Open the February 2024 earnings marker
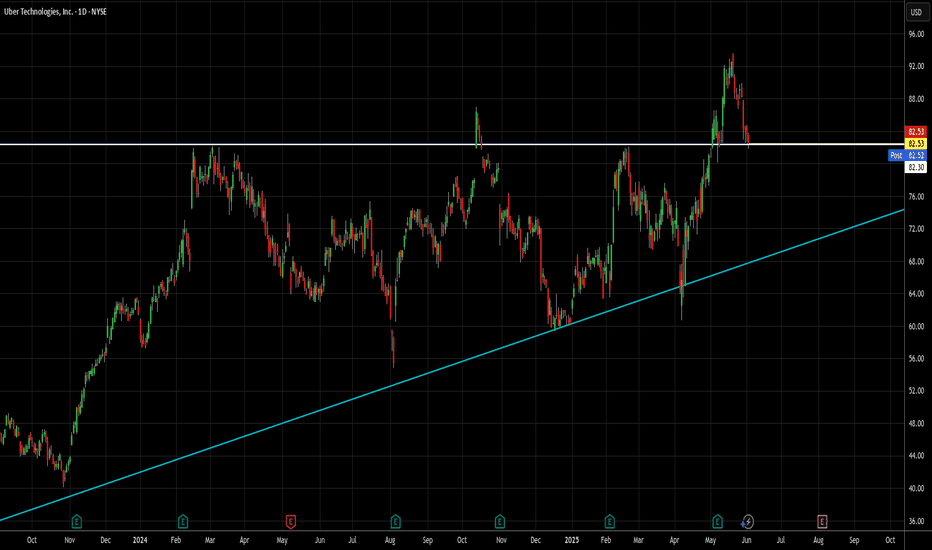 click(x=183, y=522)
